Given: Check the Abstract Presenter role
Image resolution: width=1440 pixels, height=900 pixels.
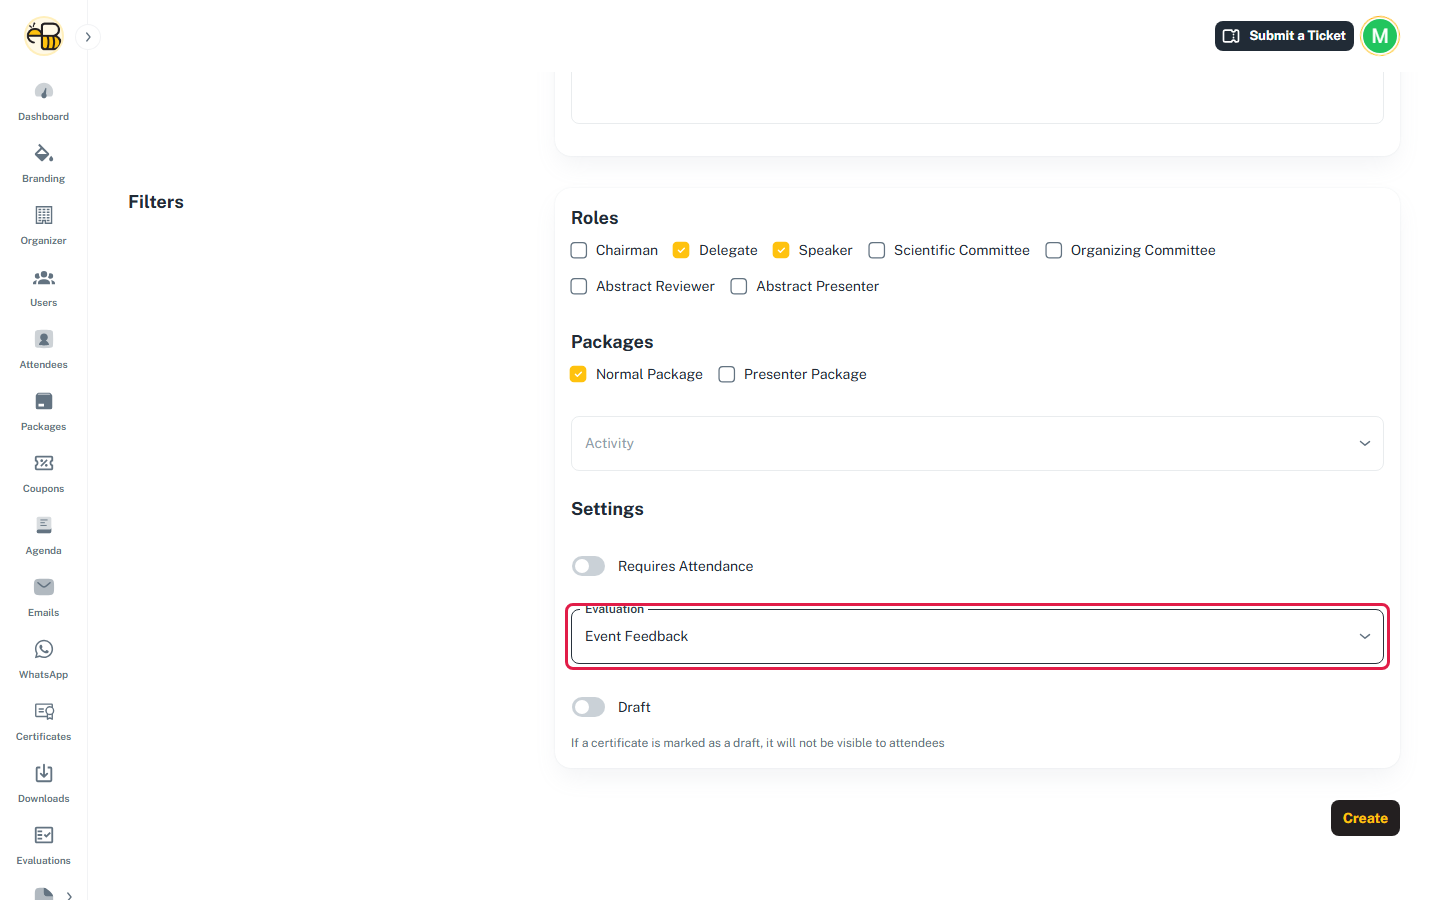Looking at the screenshot, I should pos(739,286).
